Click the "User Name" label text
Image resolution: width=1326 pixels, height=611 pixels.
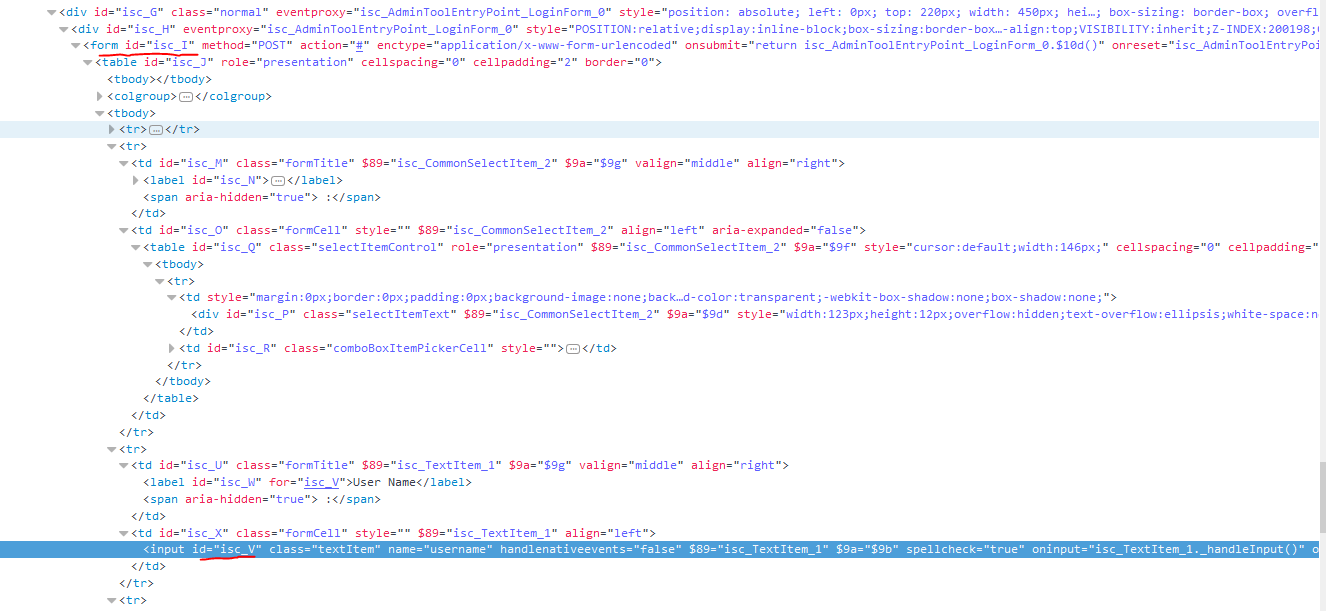click(x=383, y=482)
